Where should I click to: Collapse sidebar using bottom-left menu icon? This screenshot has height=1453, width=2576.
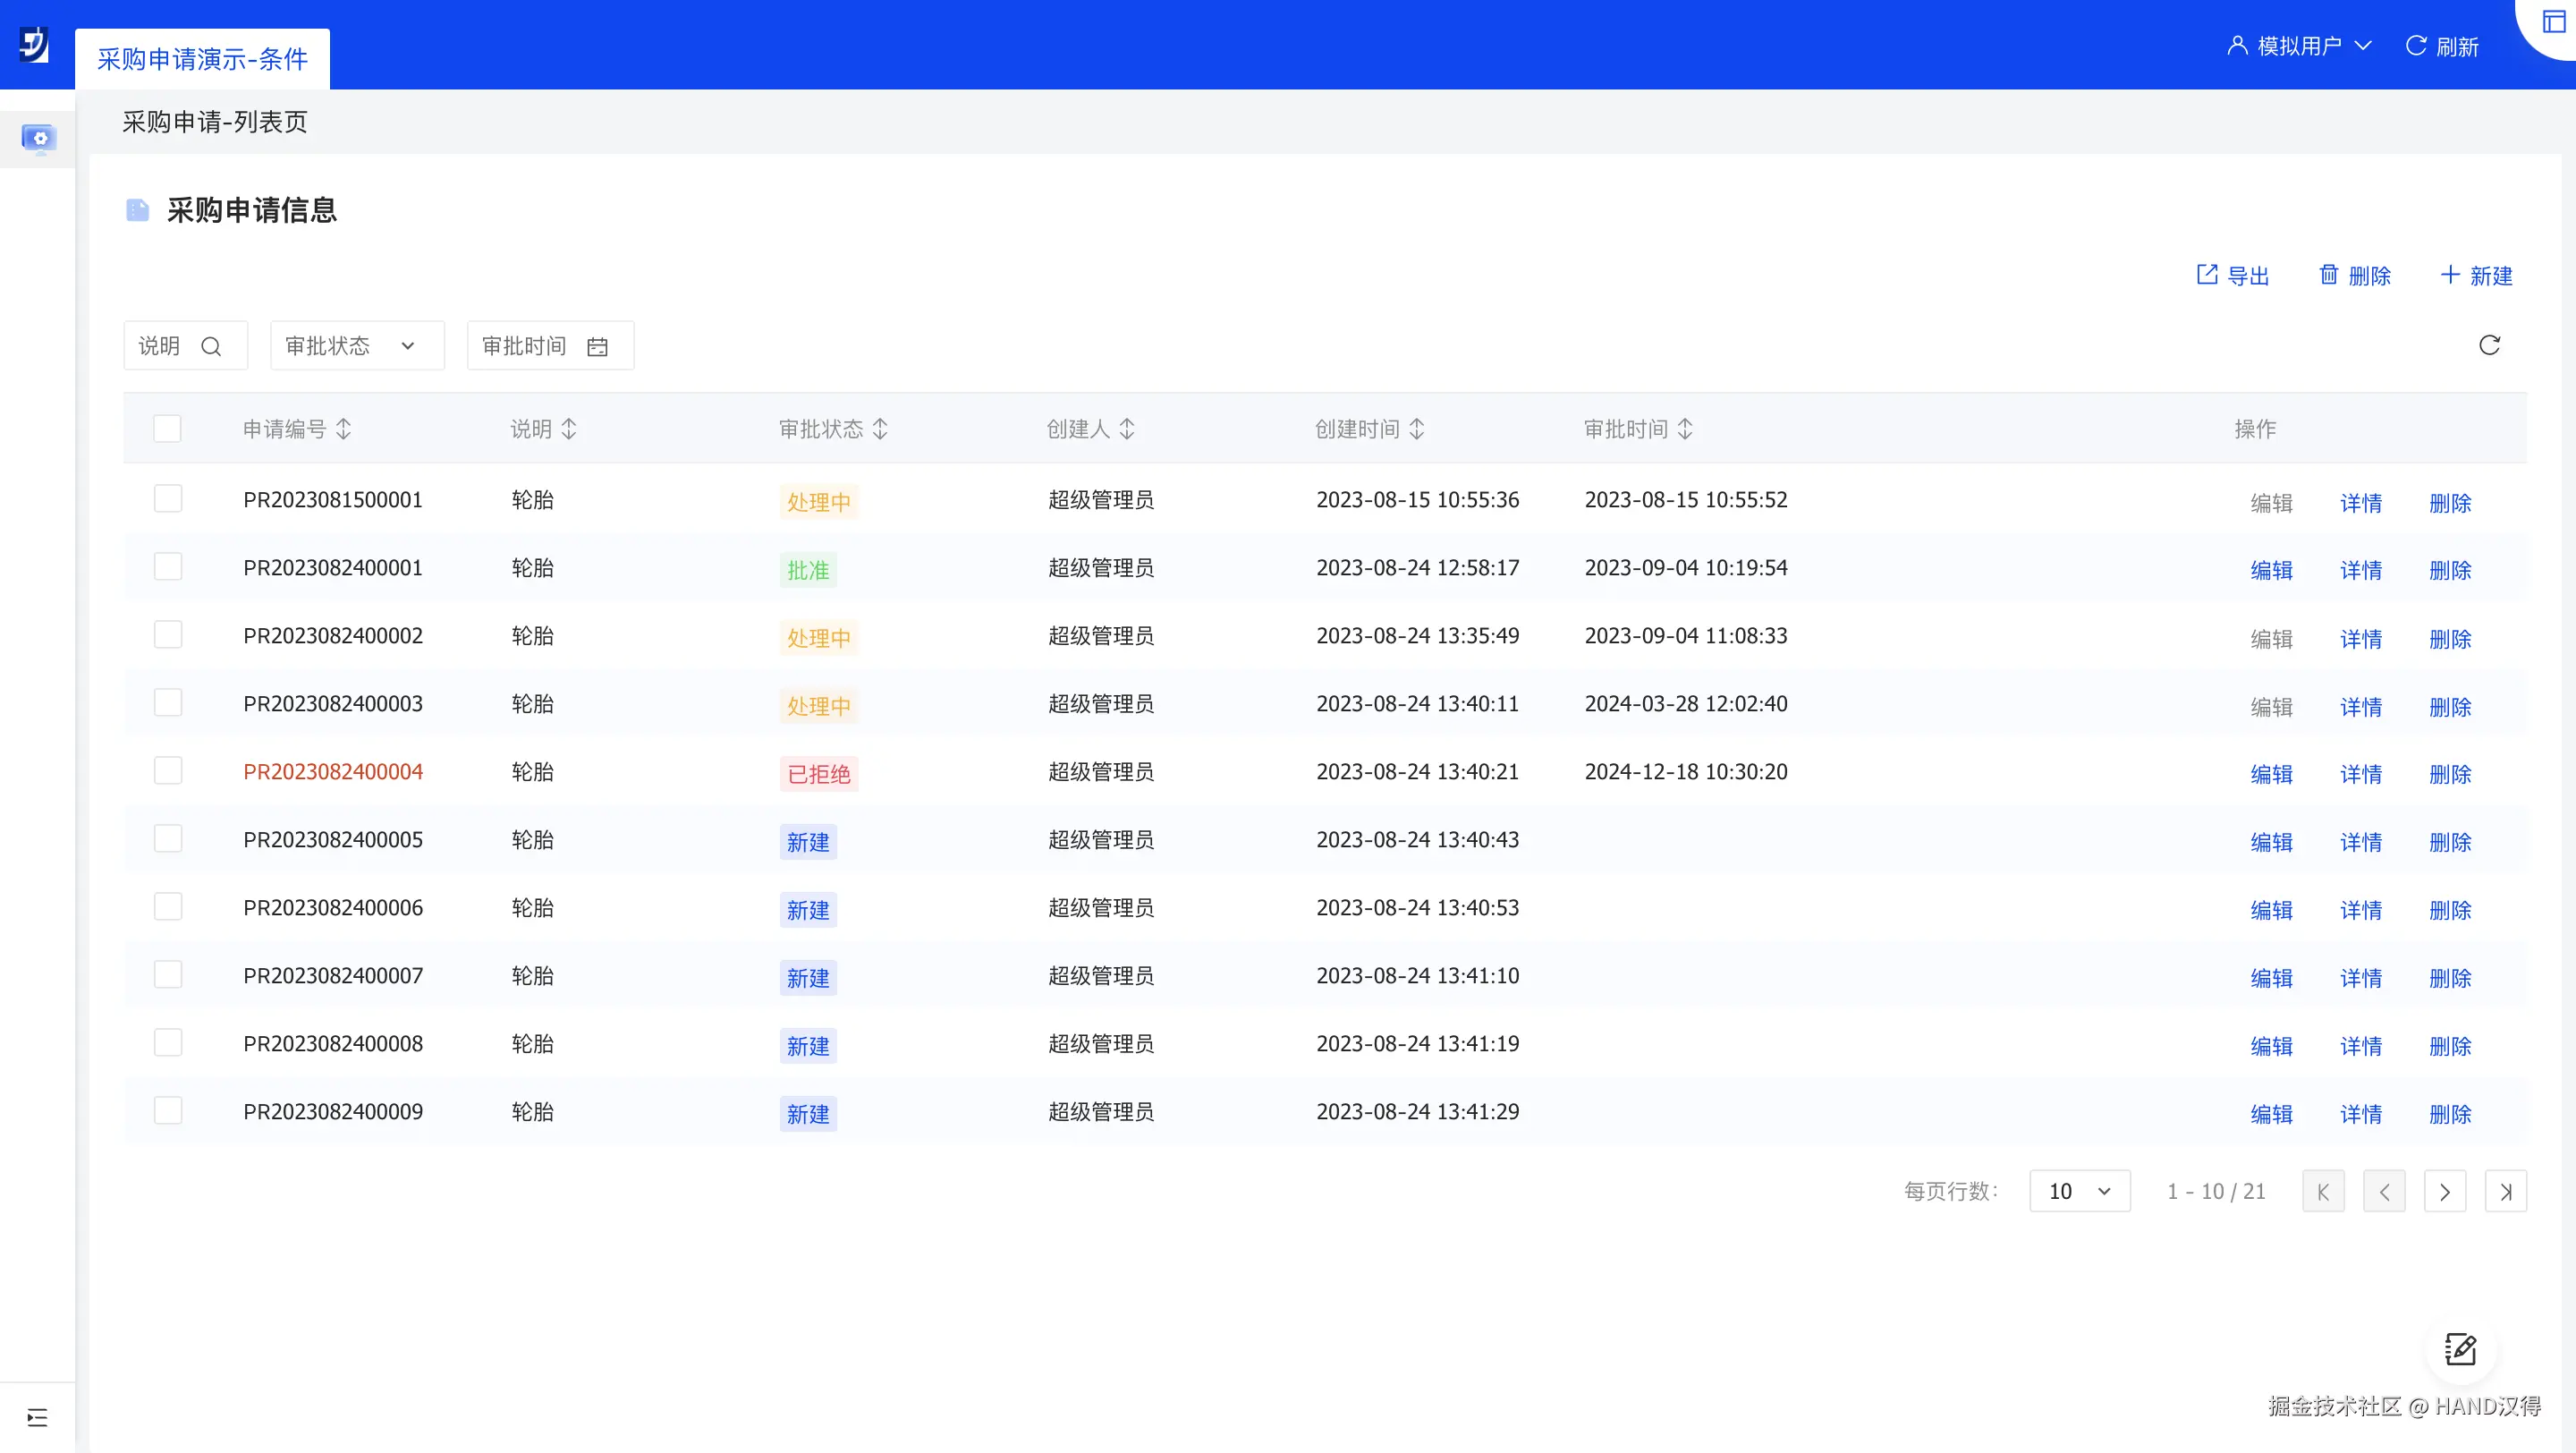point(37,1417)
